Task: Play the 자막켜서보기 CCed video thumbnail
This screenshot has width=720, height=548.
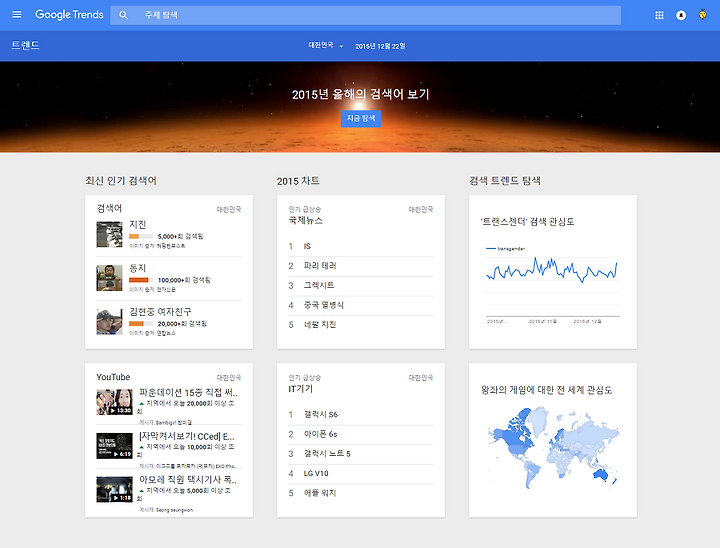Action: [114, 446]
